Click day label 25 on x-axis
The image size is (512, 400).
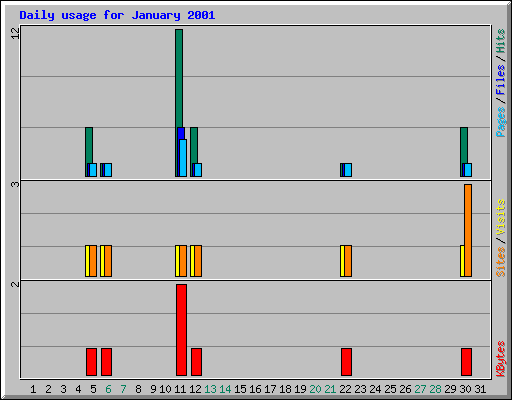[390, 389]
